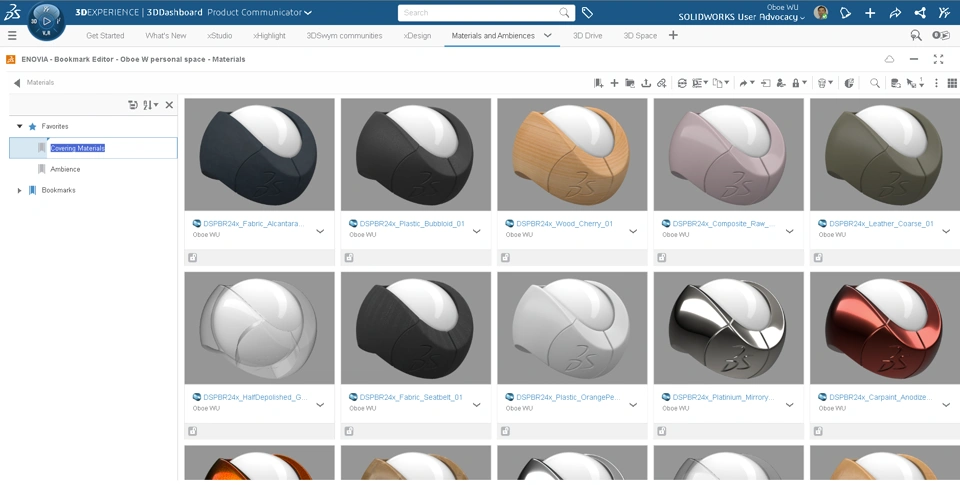Toggle the play mode switch at right of tab bar

(940, 36)
